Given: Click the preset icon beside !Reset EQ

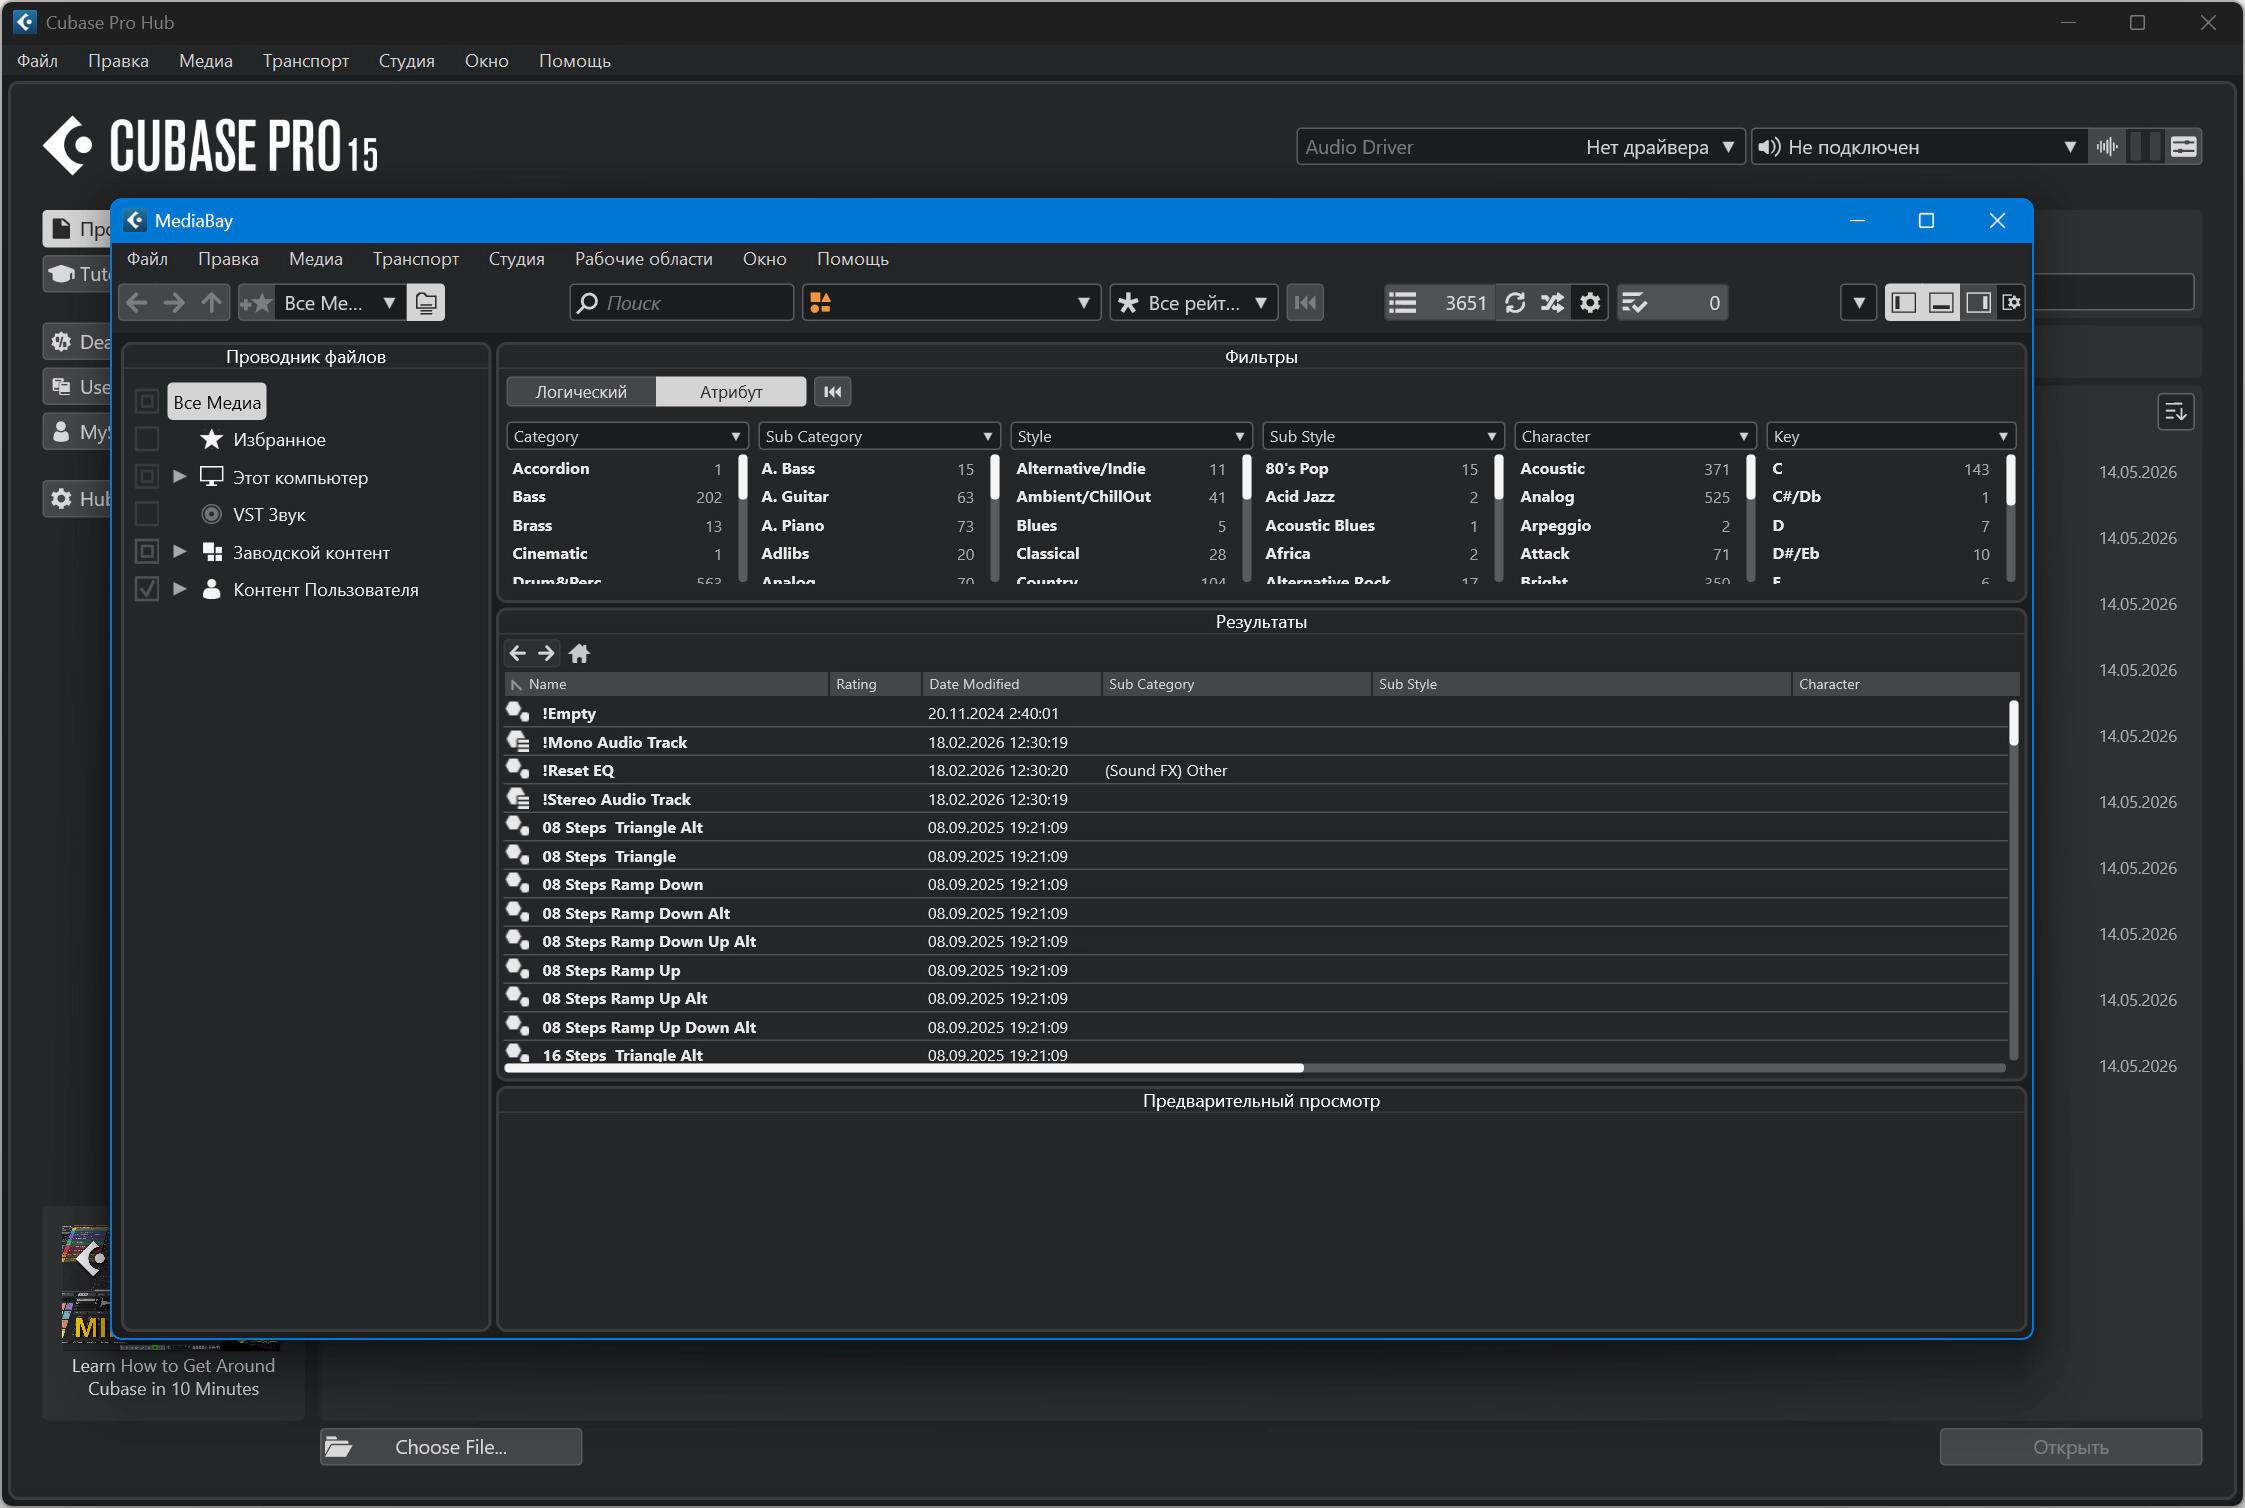Looking at the screenshot, I should (x=518, y=769).
